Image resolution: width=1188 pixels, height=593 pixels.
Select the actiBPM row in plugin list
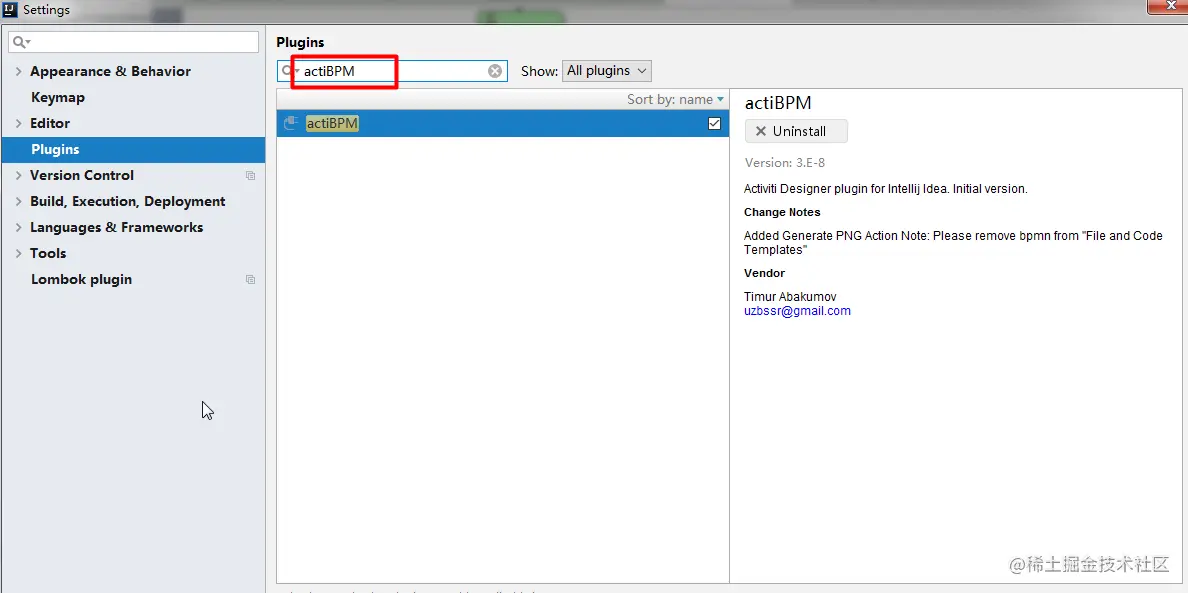[x=502, y=123]
